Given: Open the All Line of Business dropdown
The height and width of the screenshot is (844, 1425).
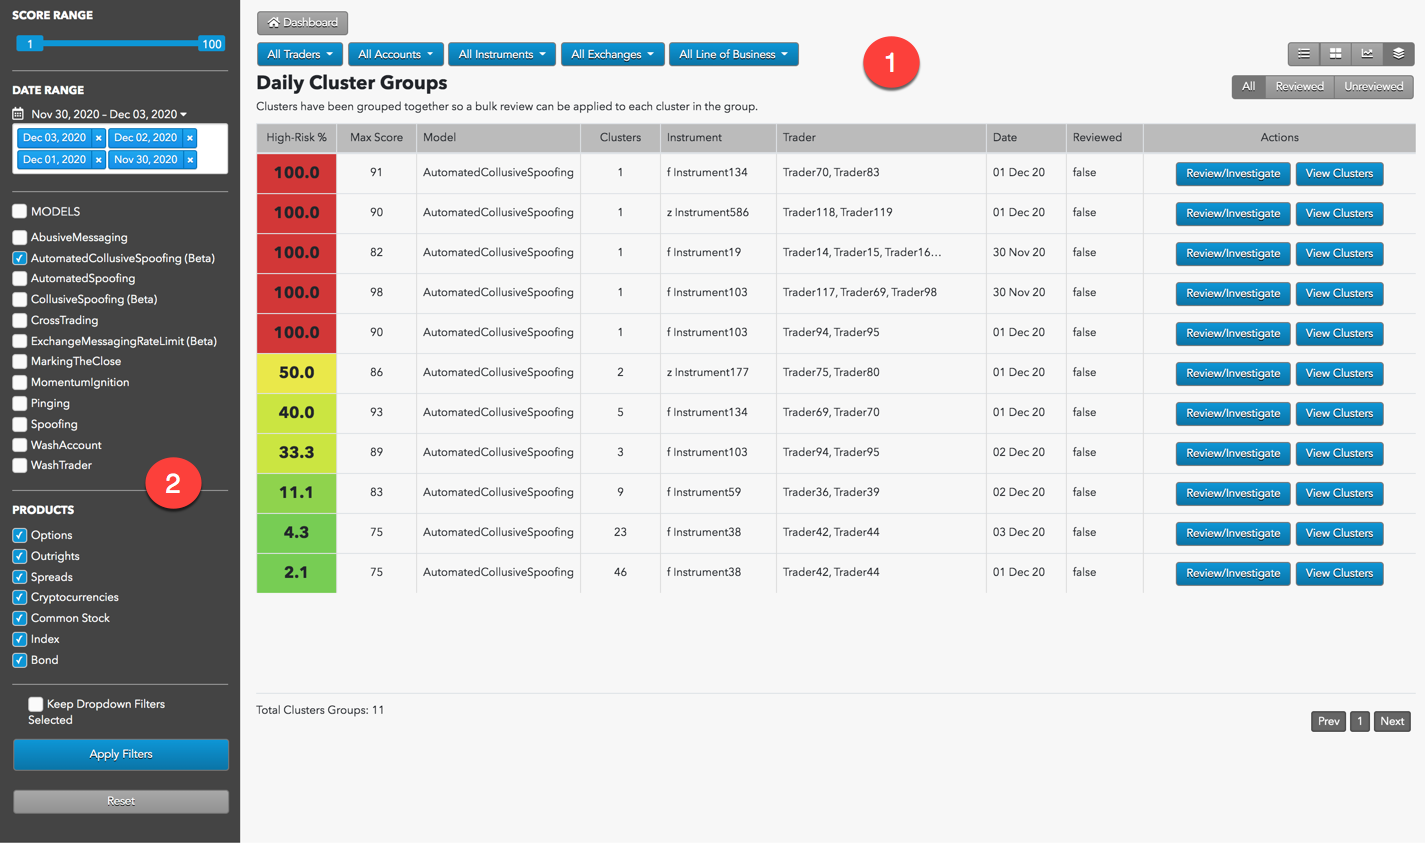Looking at the screenshot, I should (733, 54).
